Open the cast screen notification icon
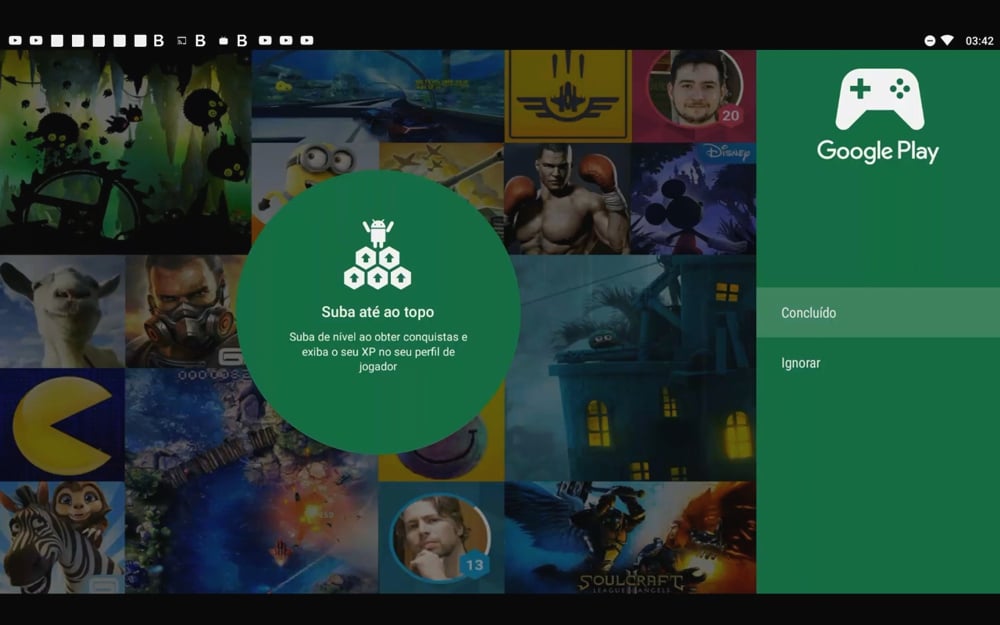This screenshot has height=625, width=1000. coord(181,41)
